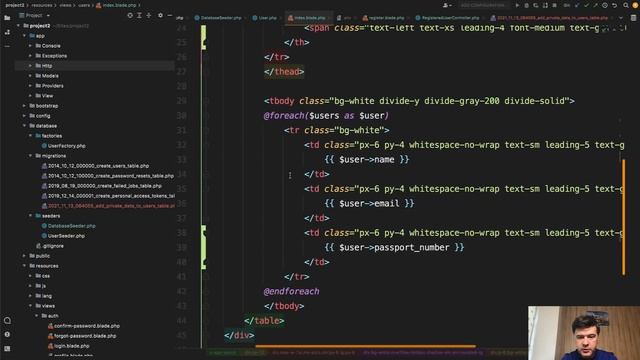Collapse the seeders folder
The image size is (640, 360).
(30, 216)
